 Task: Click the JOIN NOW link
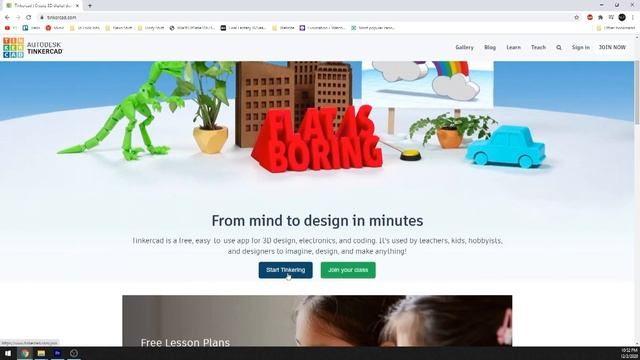point(612,47)
